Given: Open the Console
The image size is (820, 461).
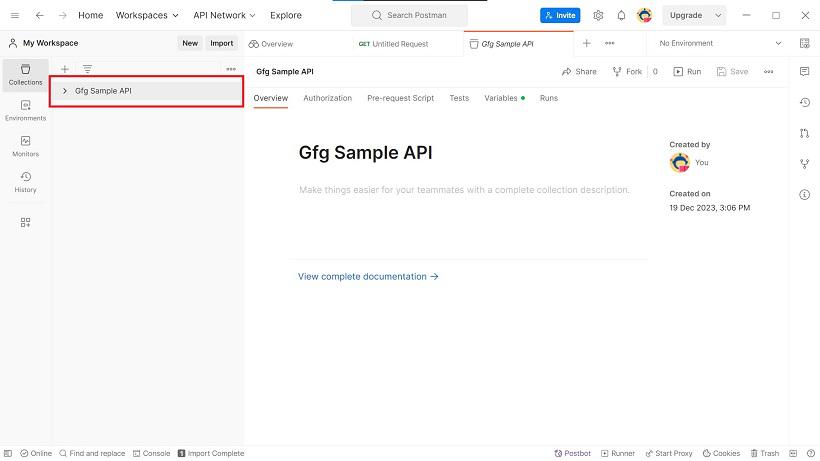Looking at the screenshot, I should (152, 453).
